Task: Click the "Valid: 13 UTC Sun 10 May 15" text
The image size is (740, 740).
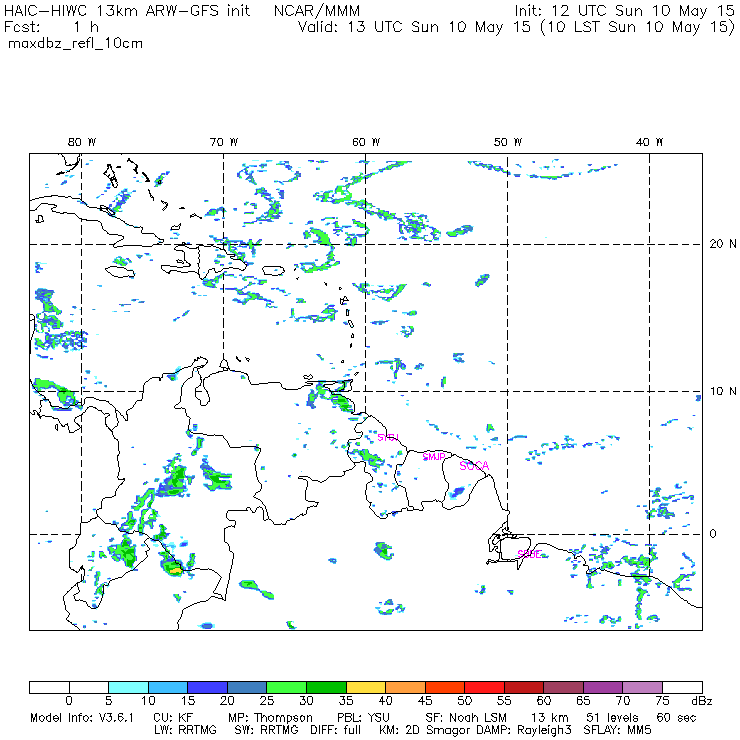Action: tap(414, 27)
